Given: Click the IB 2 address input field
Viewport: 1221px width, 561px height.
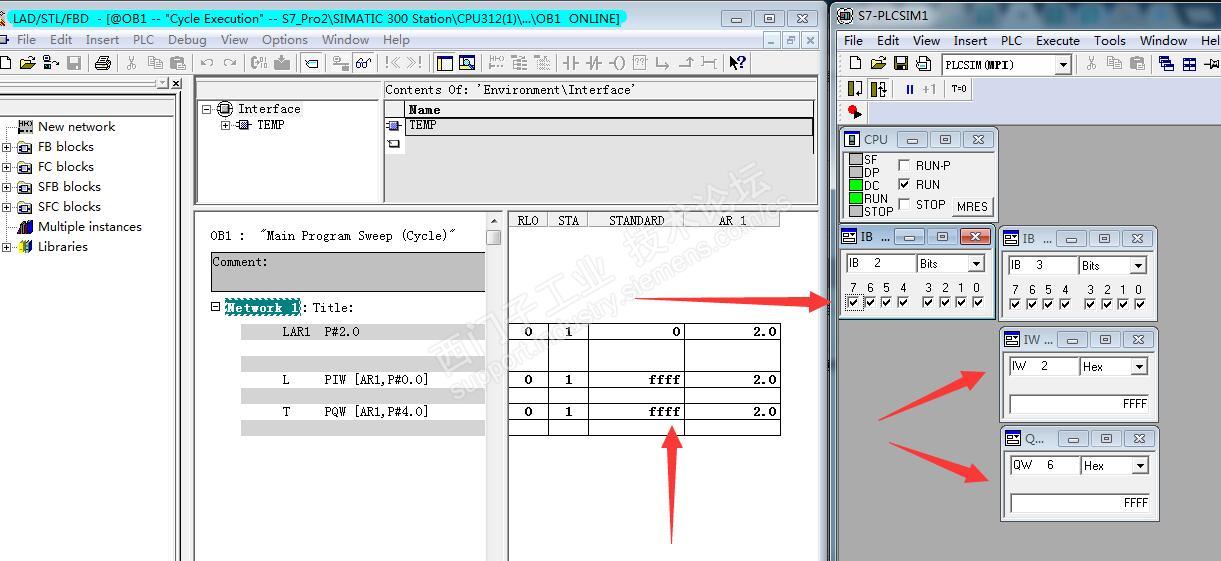Looking at the screenshot, I should 880,264.
